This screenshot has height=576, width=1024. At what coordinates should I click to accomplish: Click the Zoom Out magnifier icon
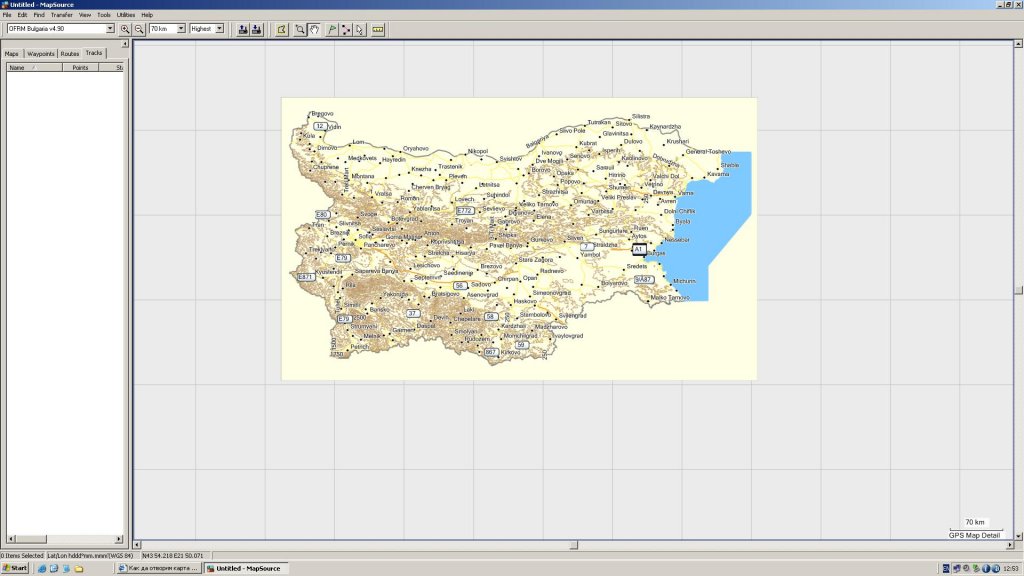point(139,29)
